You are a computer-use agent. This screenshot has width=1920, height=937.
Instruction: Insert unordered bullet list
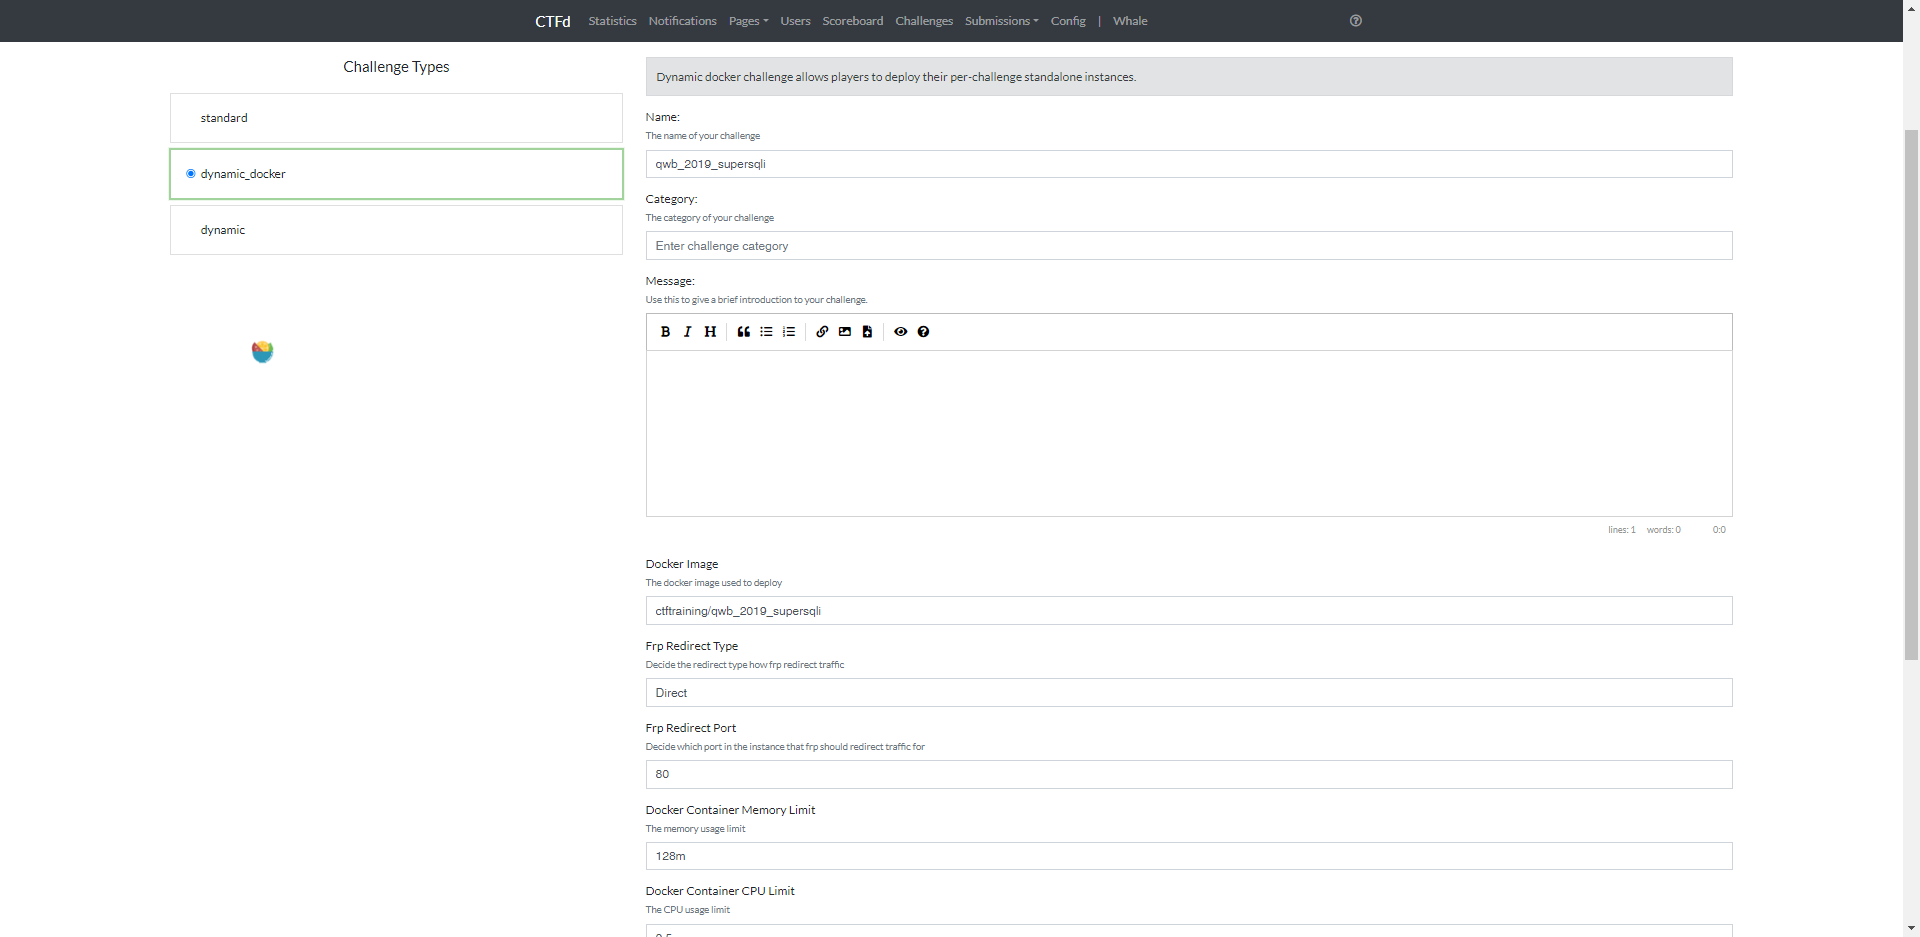coord(766,332)
